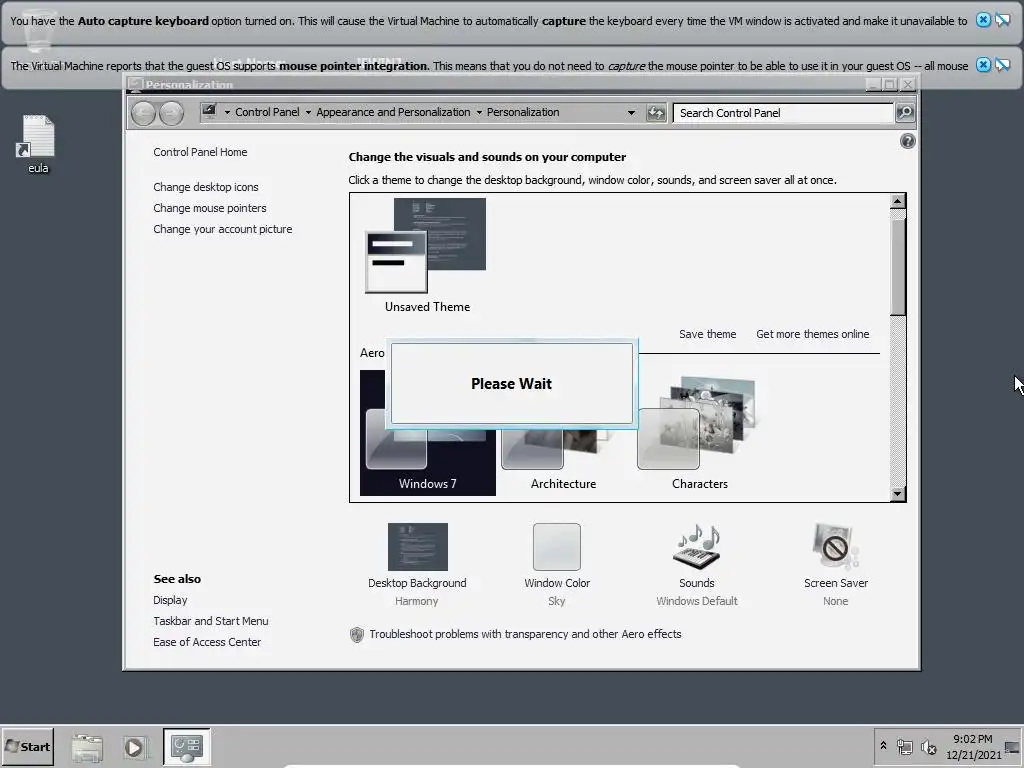This screenshot has width=1024, height=768.
Task: Go to Appearance and Personalization breadcrumb
Action: point(393,112)
